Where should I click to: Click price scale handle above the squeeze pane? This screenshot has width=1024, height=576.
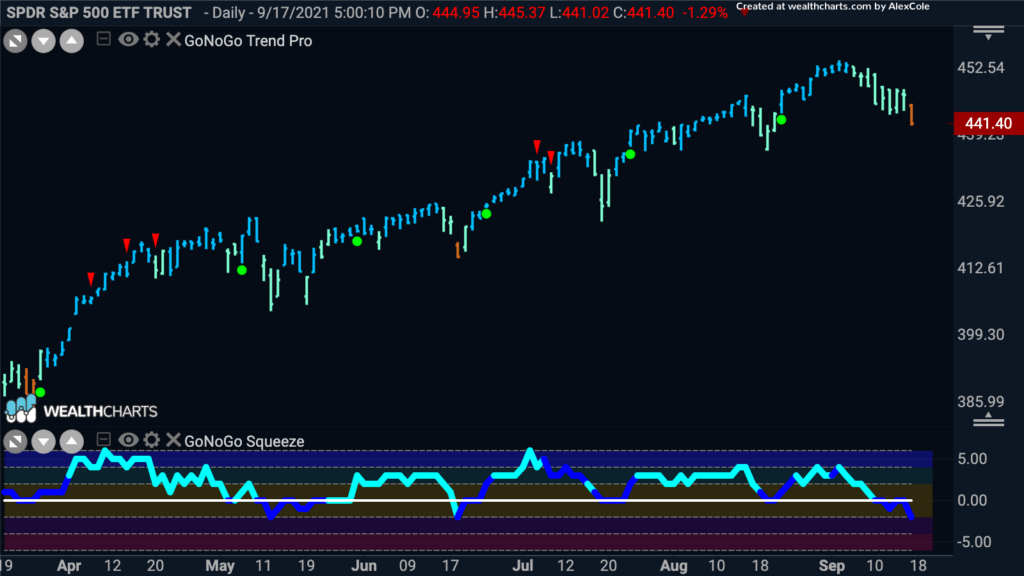(x=988, y=420)
